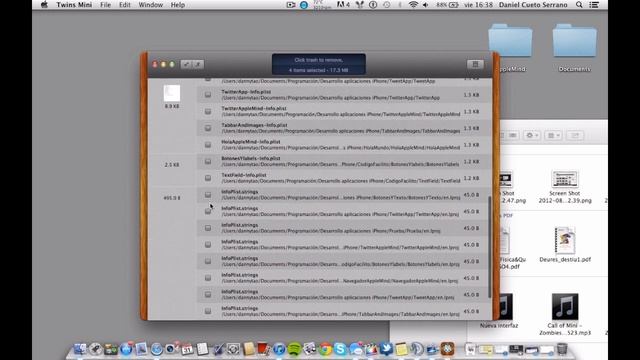Viewport: 640px width, 360px height.
Task: Click the TwitterApp-Info.plist file name
Action: click(246, 92)
